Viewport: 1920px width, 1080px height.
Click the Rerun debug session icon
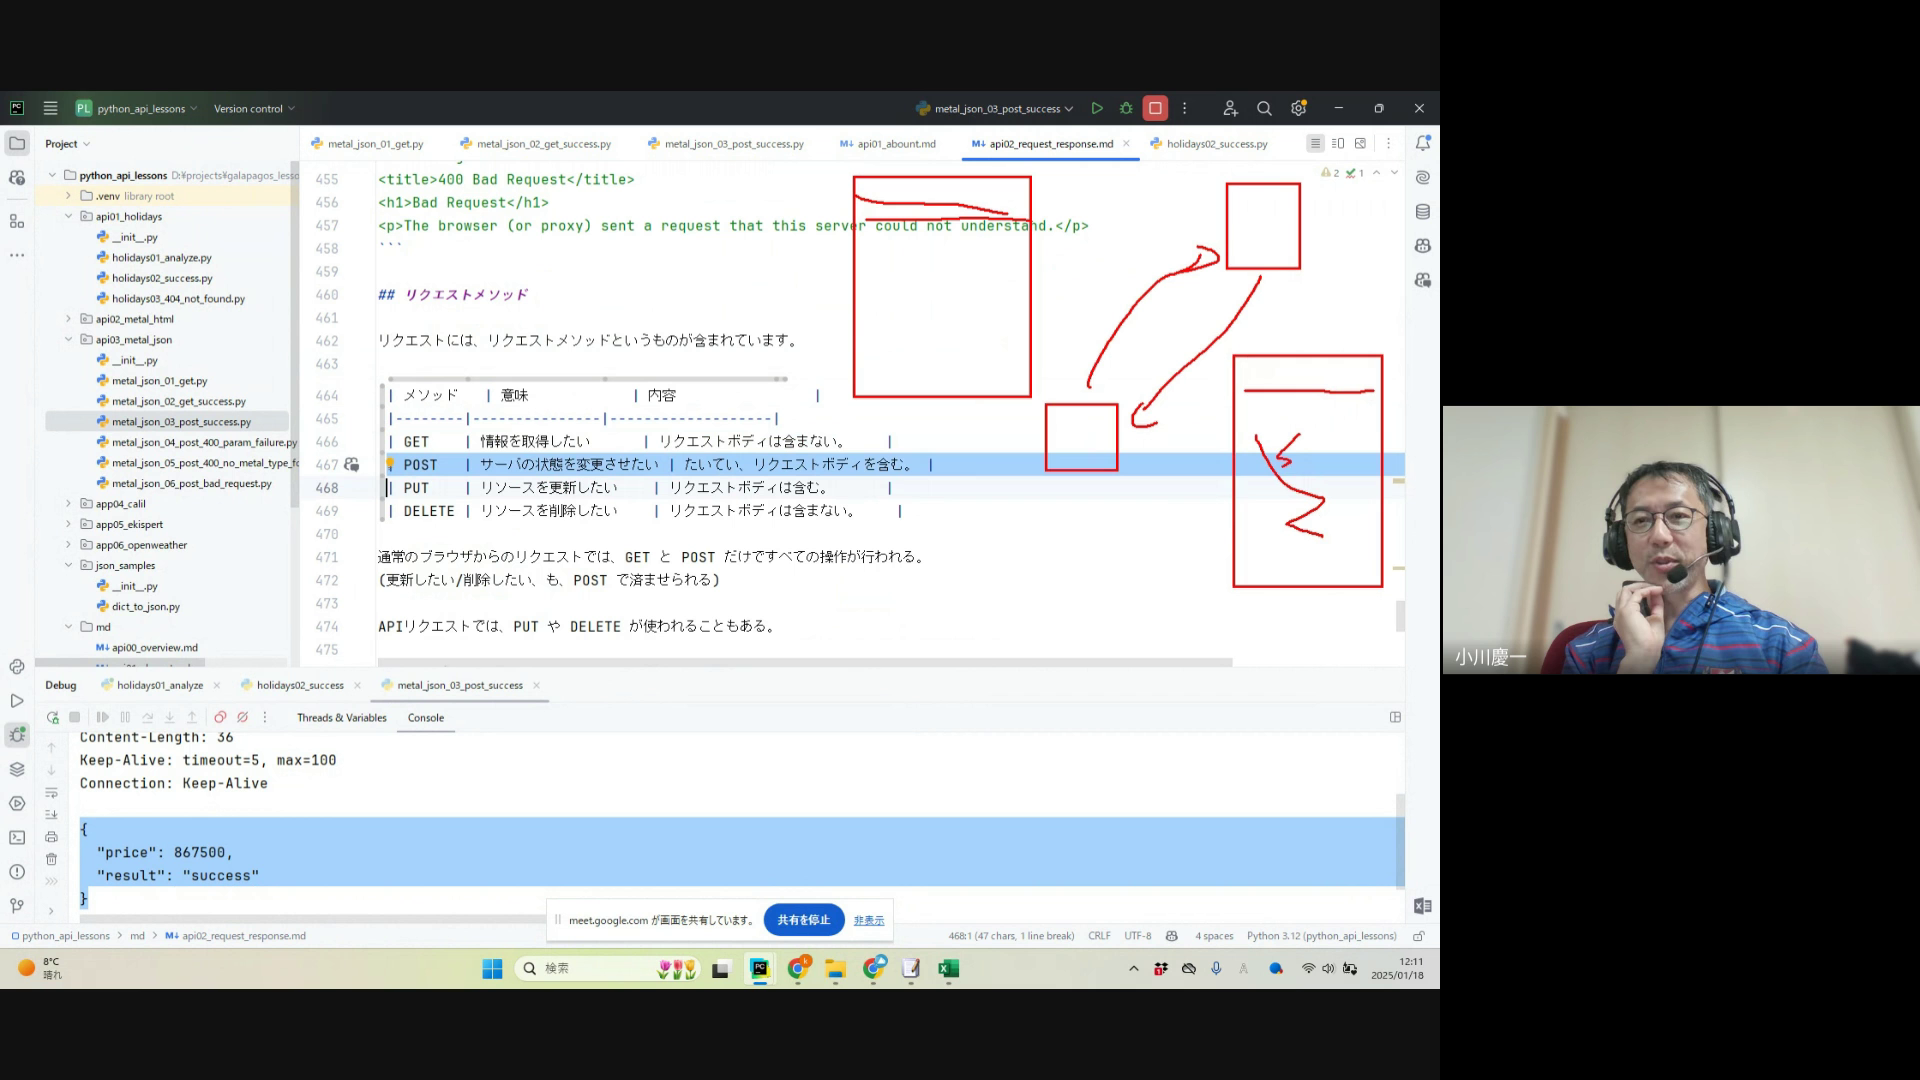pos(53,718)
